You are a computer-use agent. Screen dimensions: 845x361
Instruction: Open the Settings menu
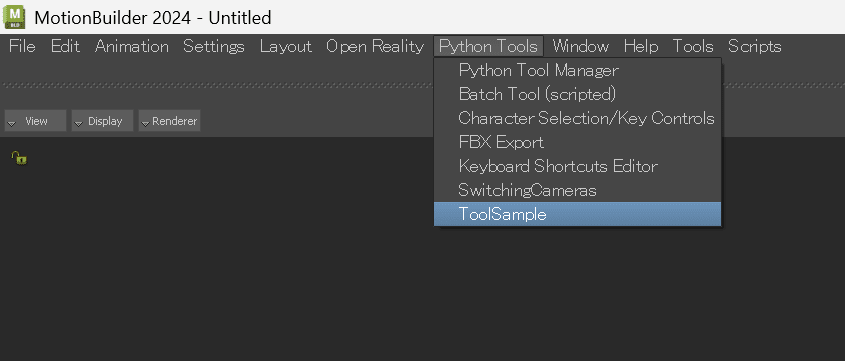213,46
